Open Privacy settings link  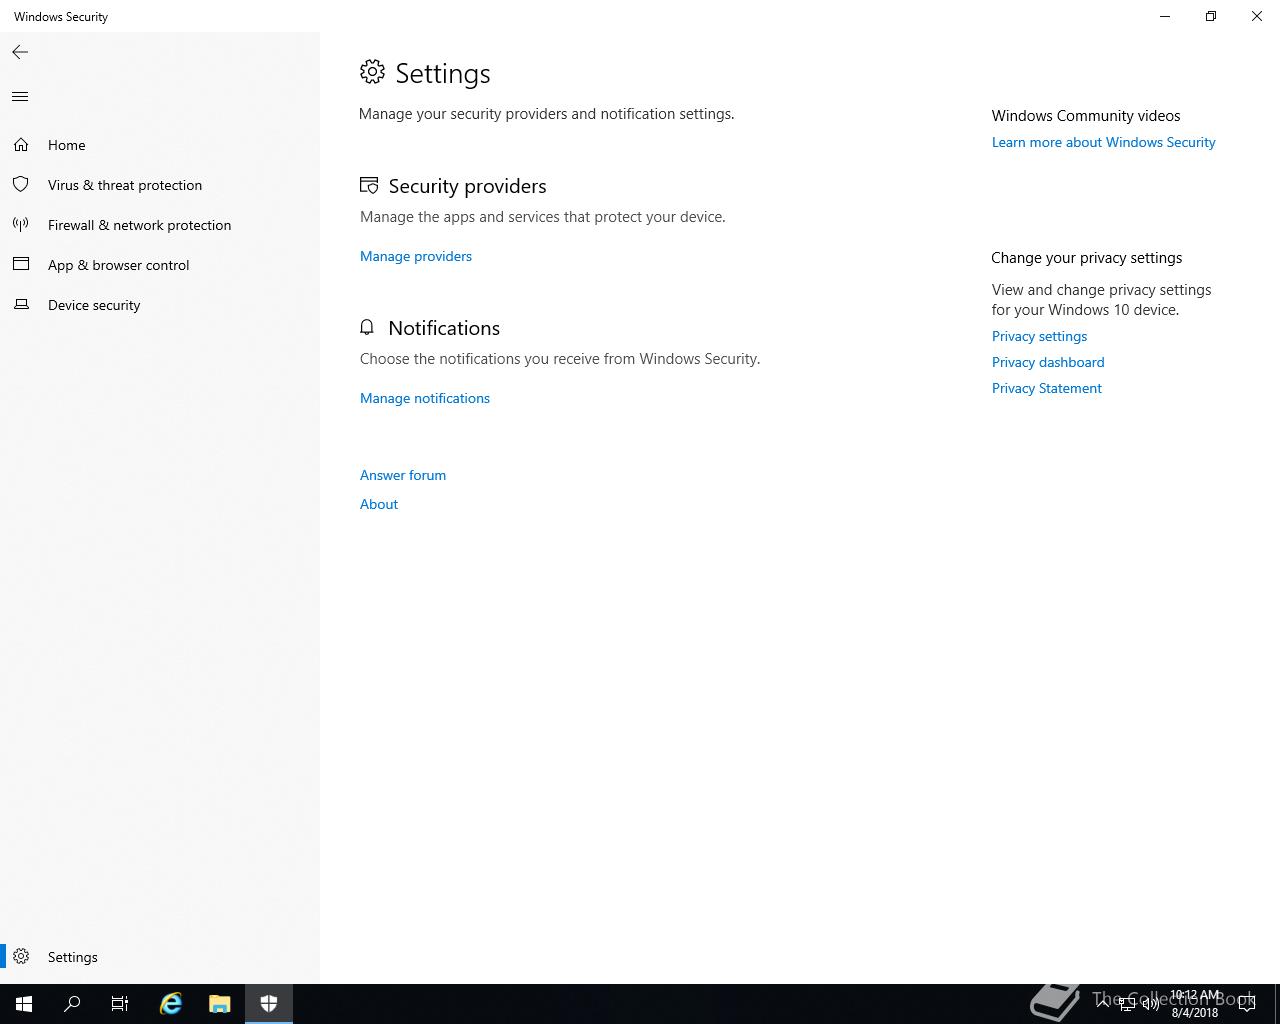pyautogui.click(x=1039, y=336)
